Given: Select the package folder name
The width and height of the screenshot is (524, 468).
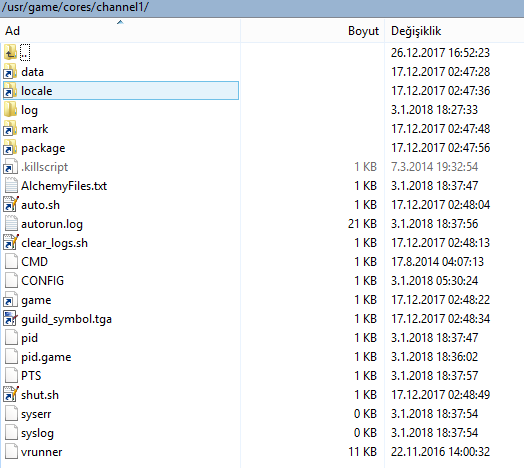Looking at the screenshot, I should [43, 148].
